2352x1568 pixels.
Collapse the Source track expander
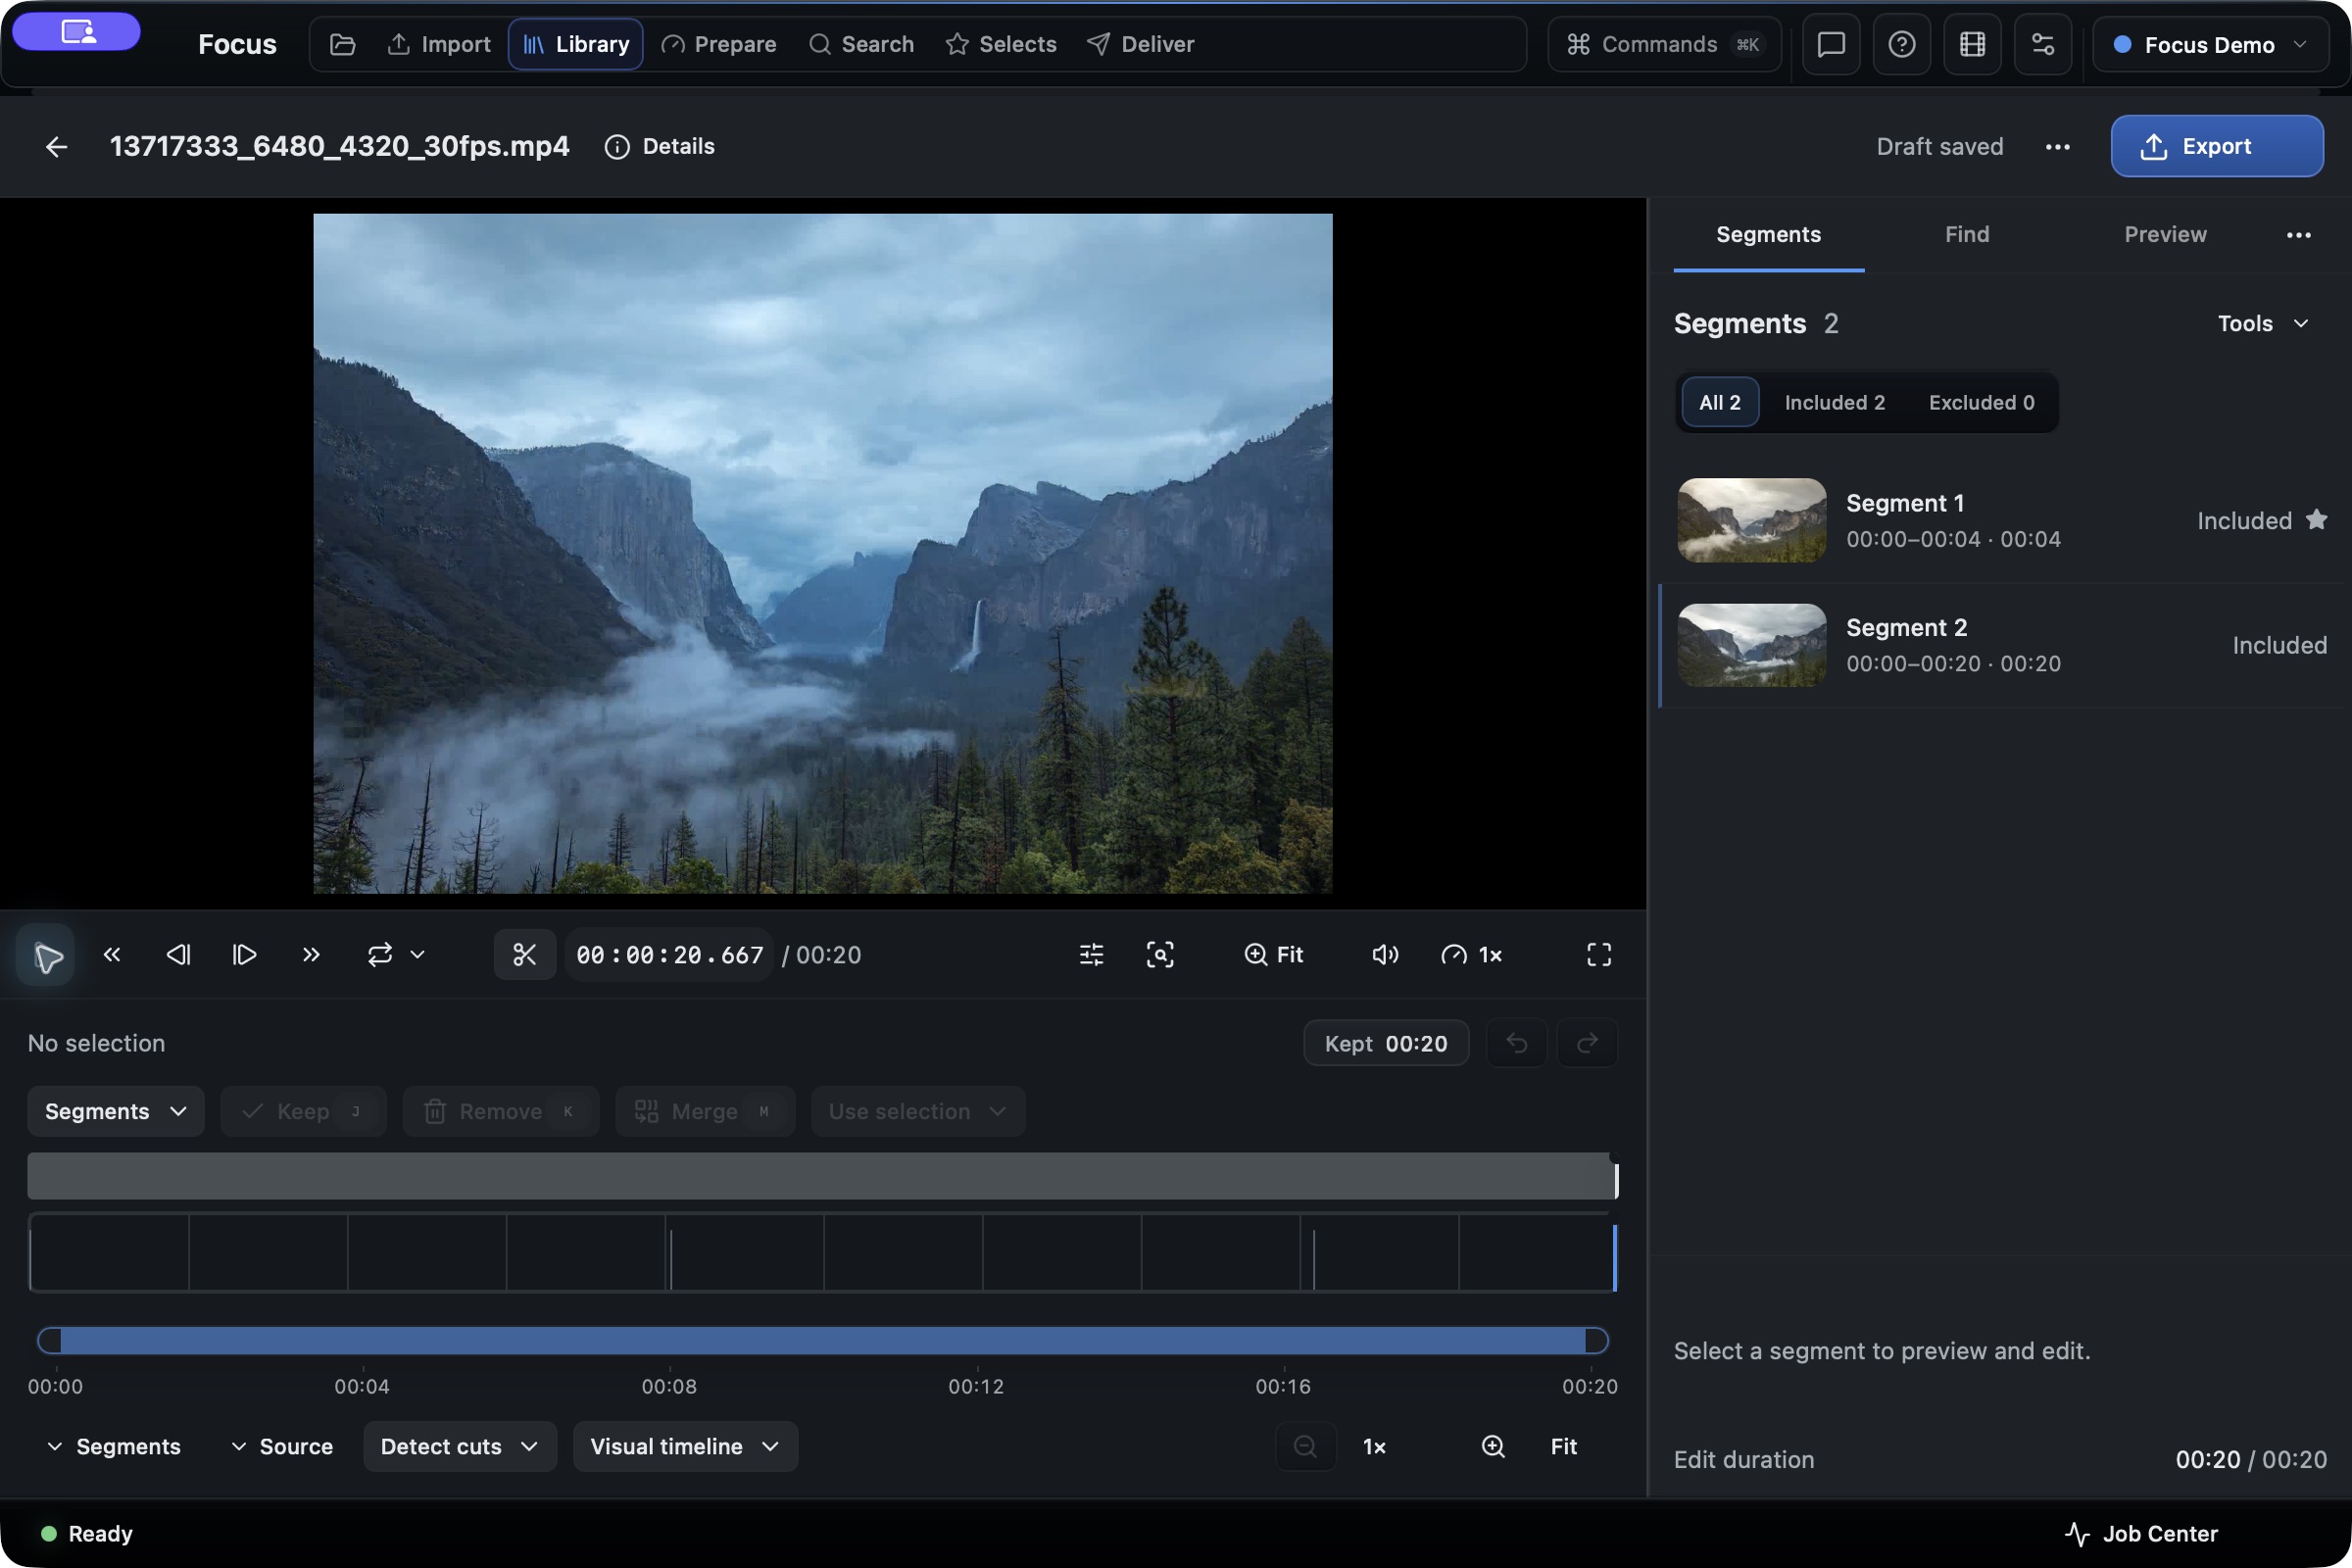click(282, 1447)
